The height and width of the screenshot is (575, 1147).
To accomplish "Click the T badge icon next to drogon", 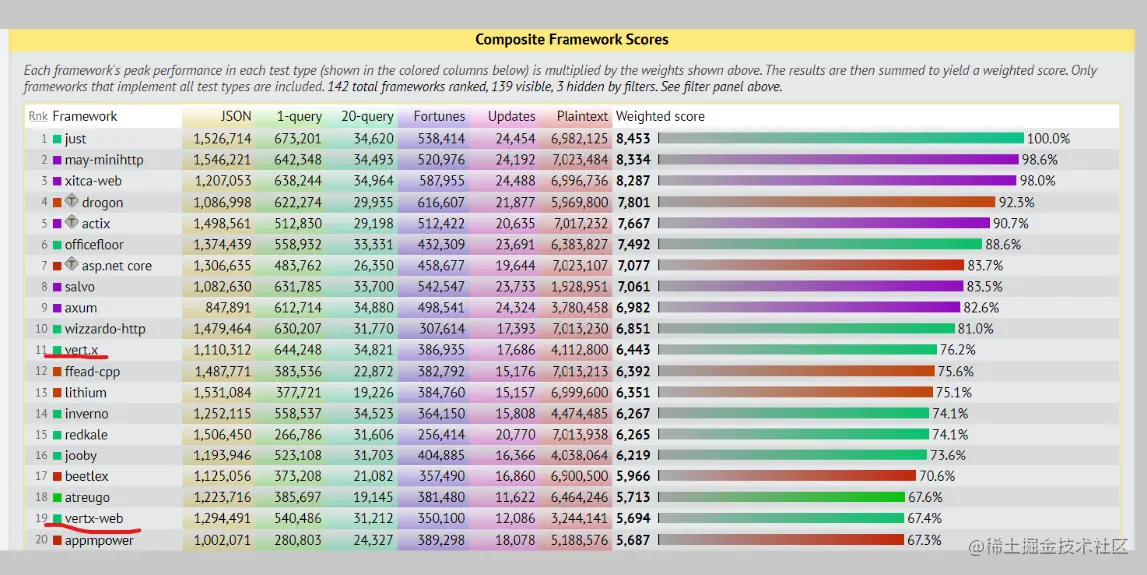I will 72,200.
